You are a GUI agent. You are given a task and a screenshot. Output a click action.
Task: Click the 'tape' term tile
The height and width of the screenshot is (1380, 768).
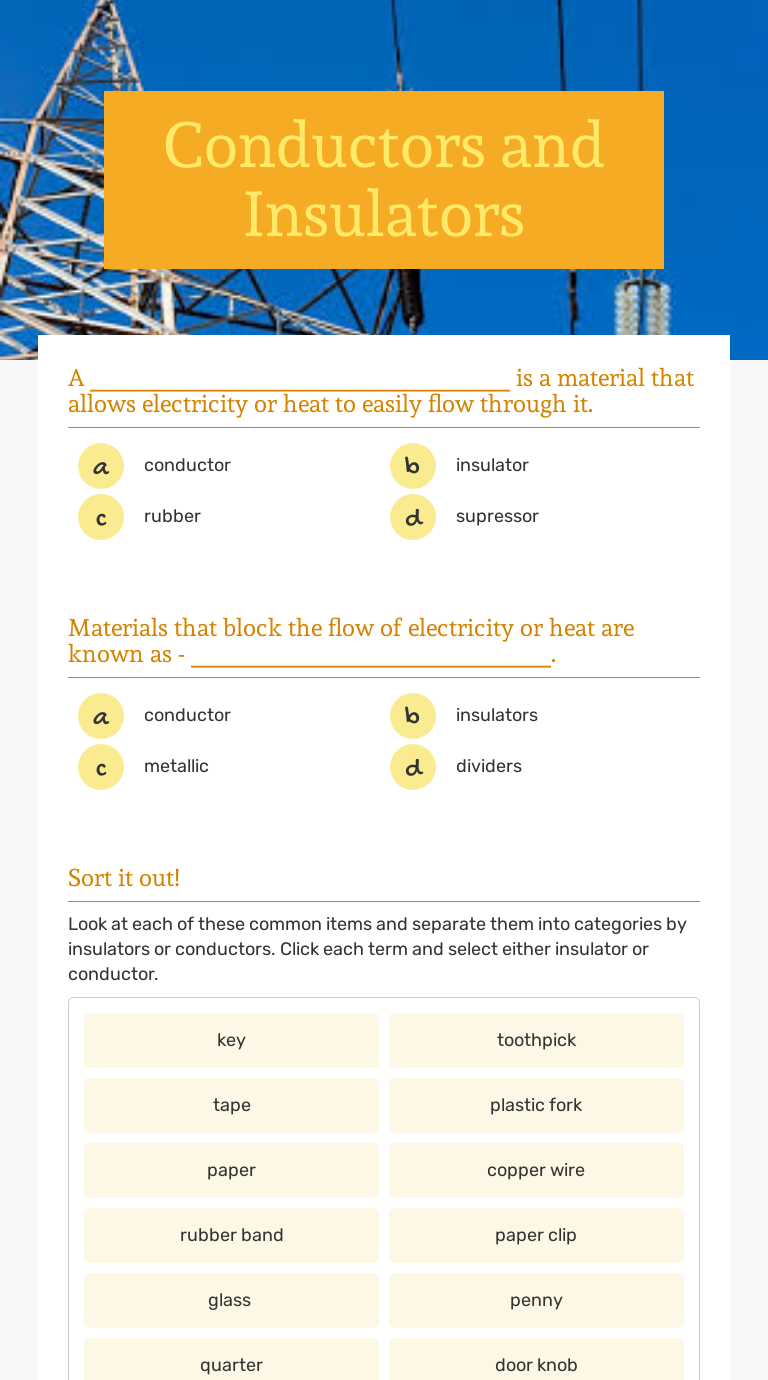[231, 1105]
